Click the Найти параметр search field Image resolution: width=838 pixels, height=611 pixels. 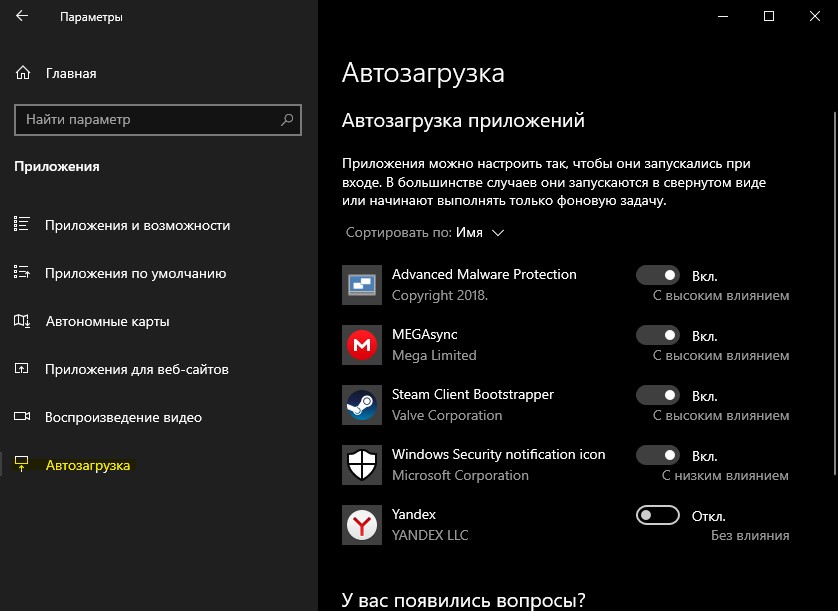tap(158, 120)
